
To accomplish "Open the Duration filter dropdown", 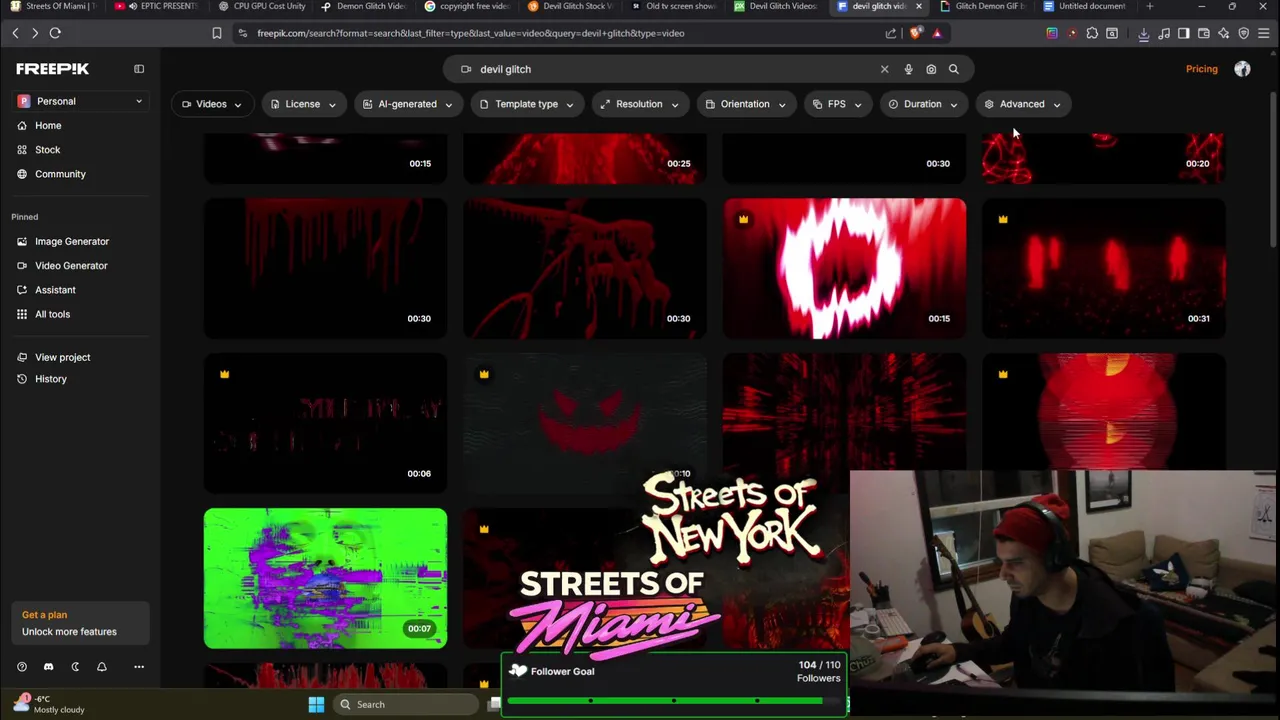I will pos(922,104).
